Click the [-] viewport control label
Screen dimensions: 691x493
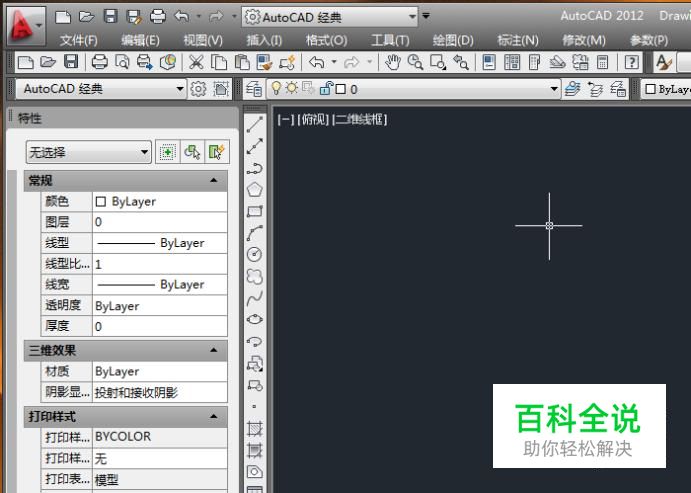(286, 119)
